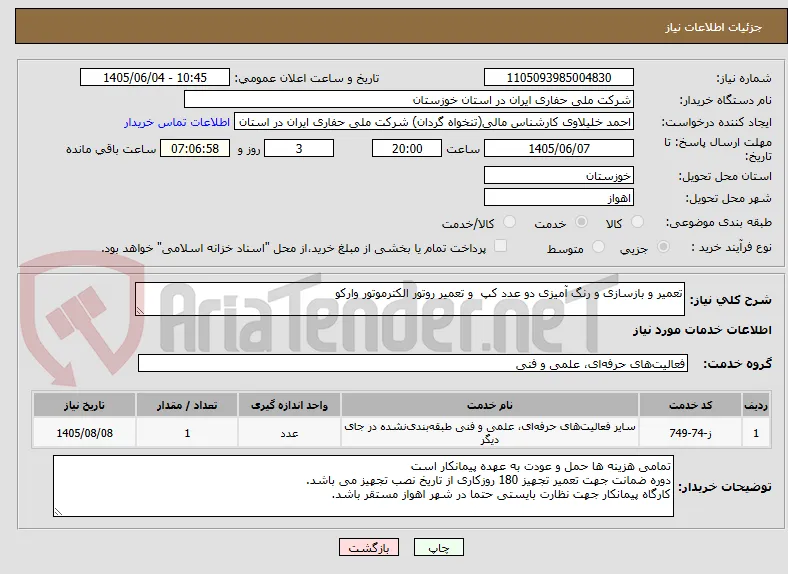The height and width of the screenshot is (574, 788).
Task: Click the جزئیات اطلاعات نیاز header title
Action: (x=714, y=27)
